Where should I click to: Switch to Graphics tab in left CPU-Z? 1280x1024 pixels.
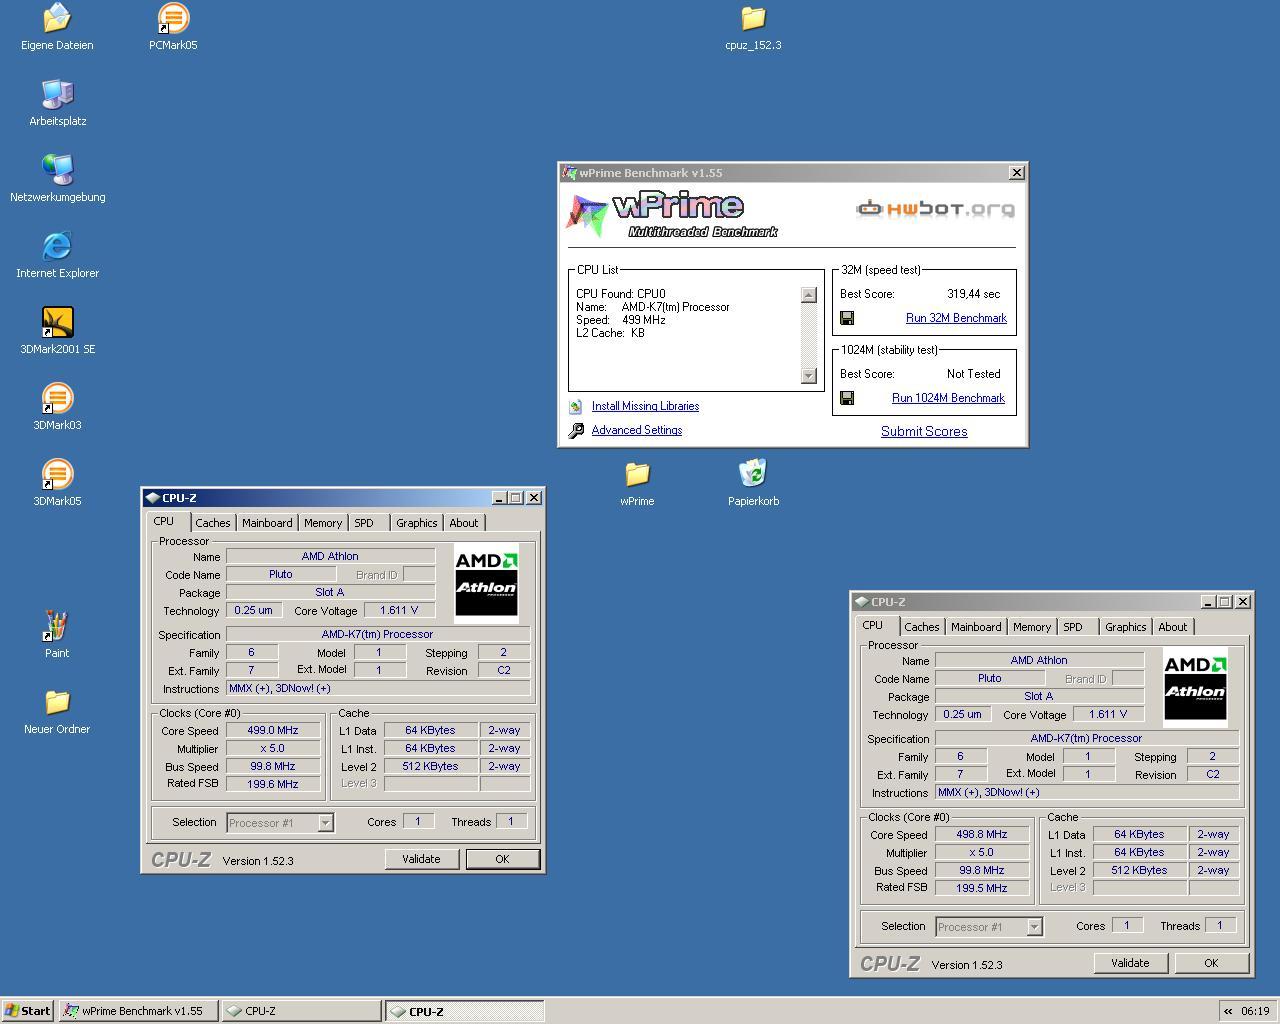click(x=417, y=523)
